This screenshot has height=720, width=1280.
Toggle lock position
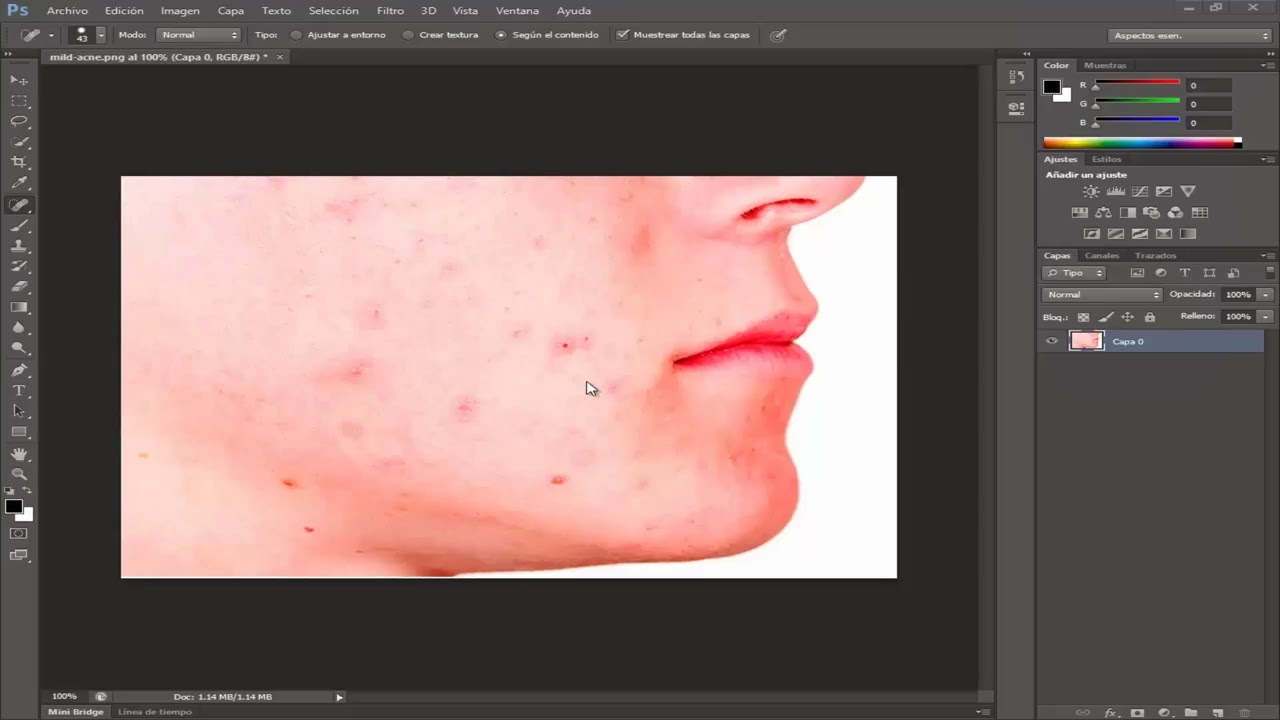pyautogui.click(x=1127, y=317)
